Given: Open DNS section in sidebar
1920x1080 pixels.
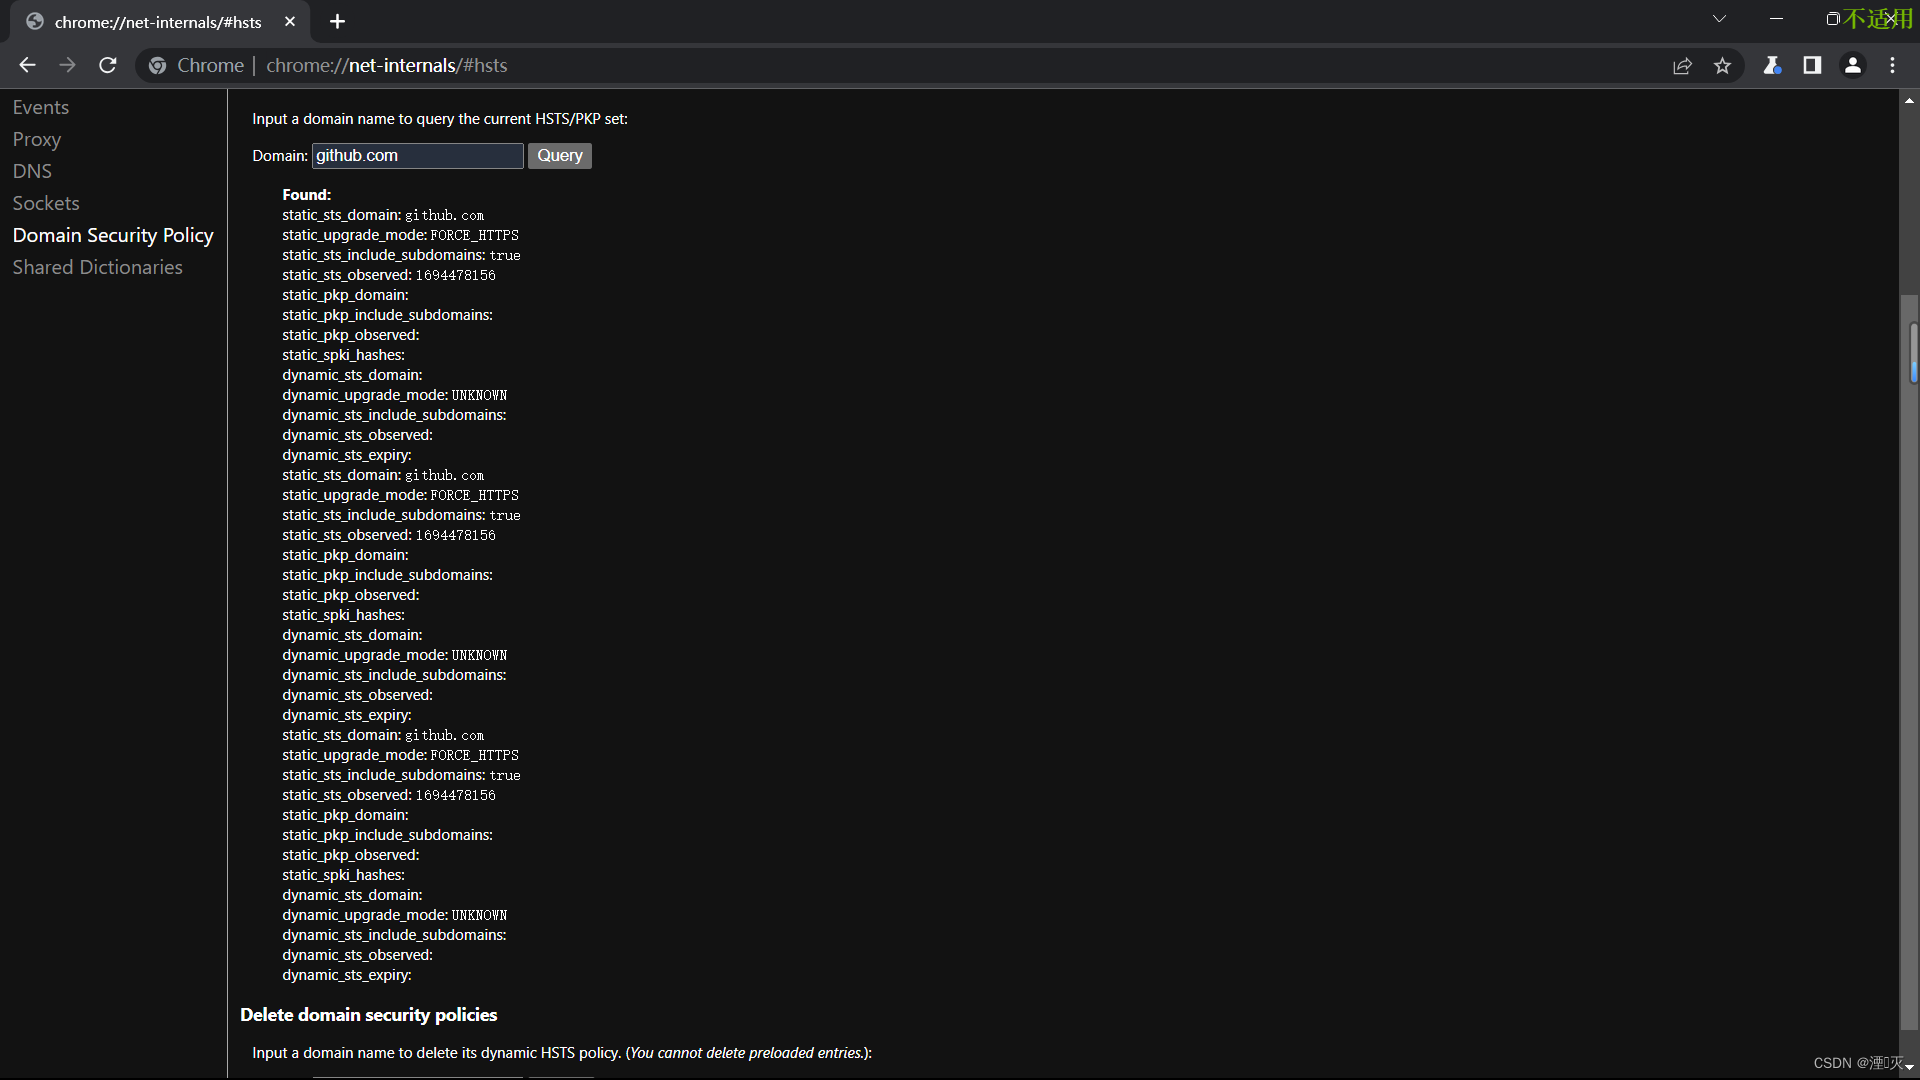Looking at the screenshot, I should pyautogui.click(x=32, y=171).
